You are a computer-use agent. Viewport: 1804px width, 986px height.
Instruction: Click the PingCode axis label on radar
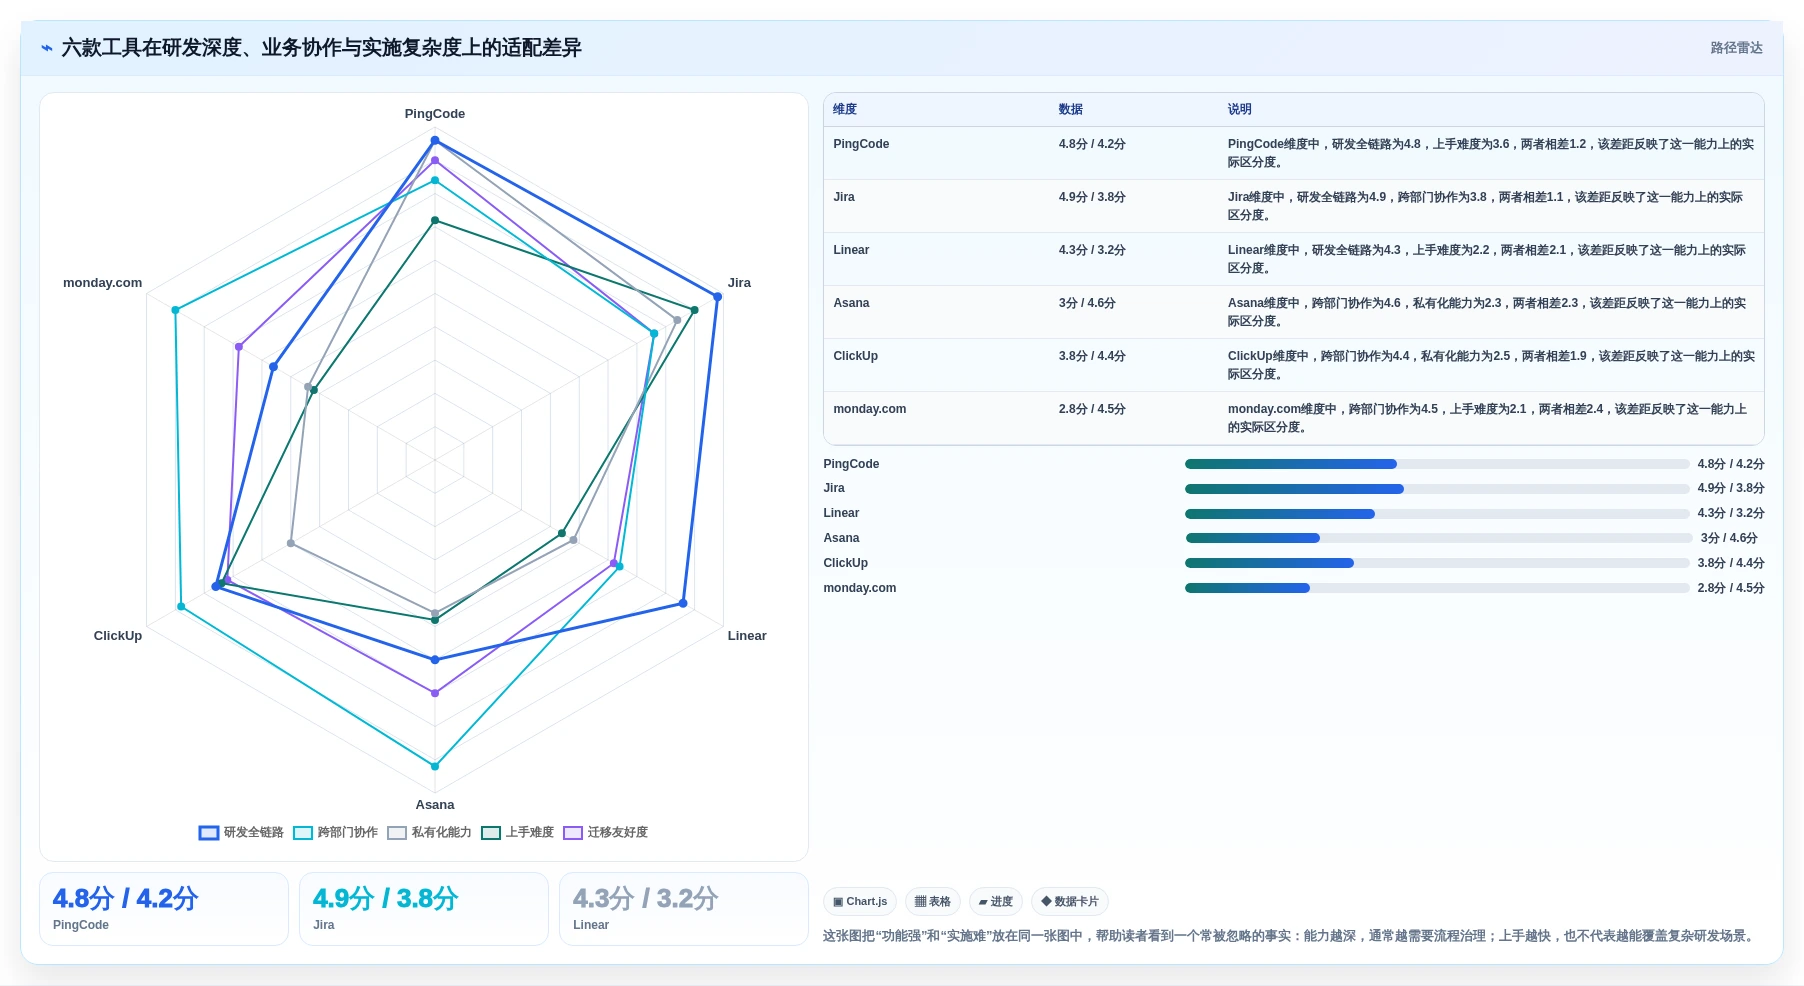click(x=435, y=114)
